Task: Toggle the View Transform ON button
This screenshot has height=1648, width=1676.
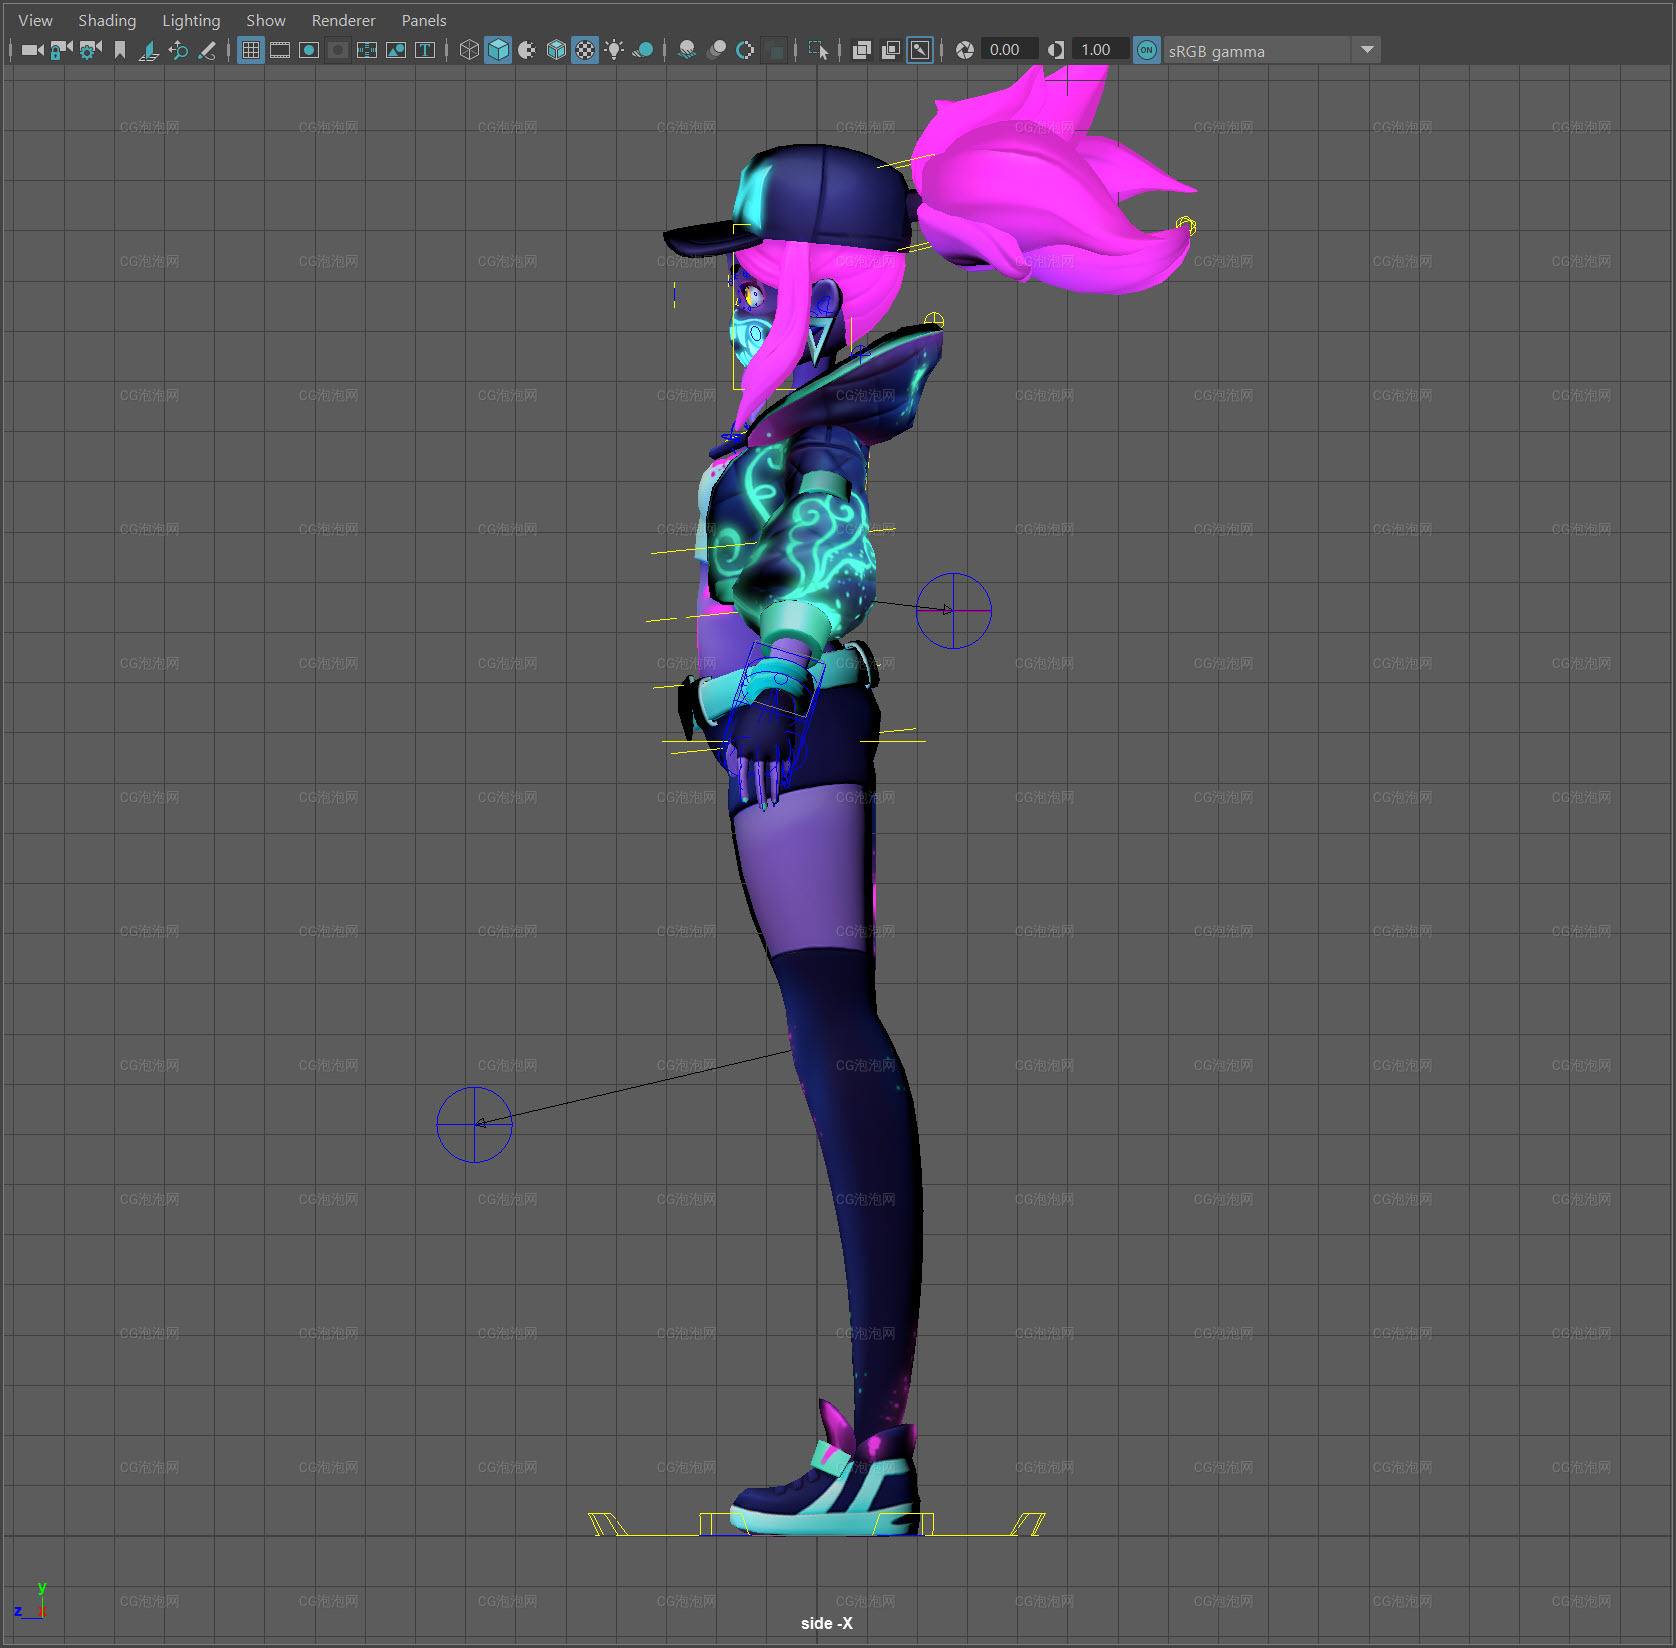Action: (x=1147, y=50)
